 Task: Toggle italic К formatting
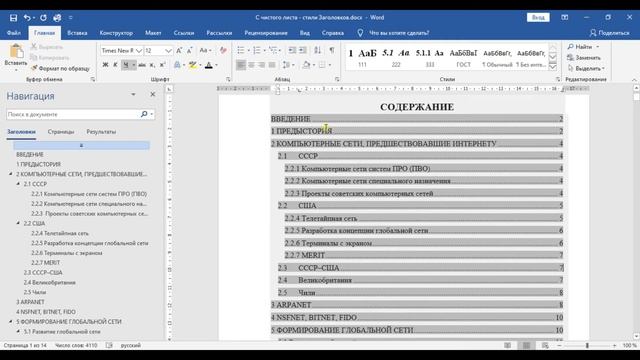click(116, 65)
